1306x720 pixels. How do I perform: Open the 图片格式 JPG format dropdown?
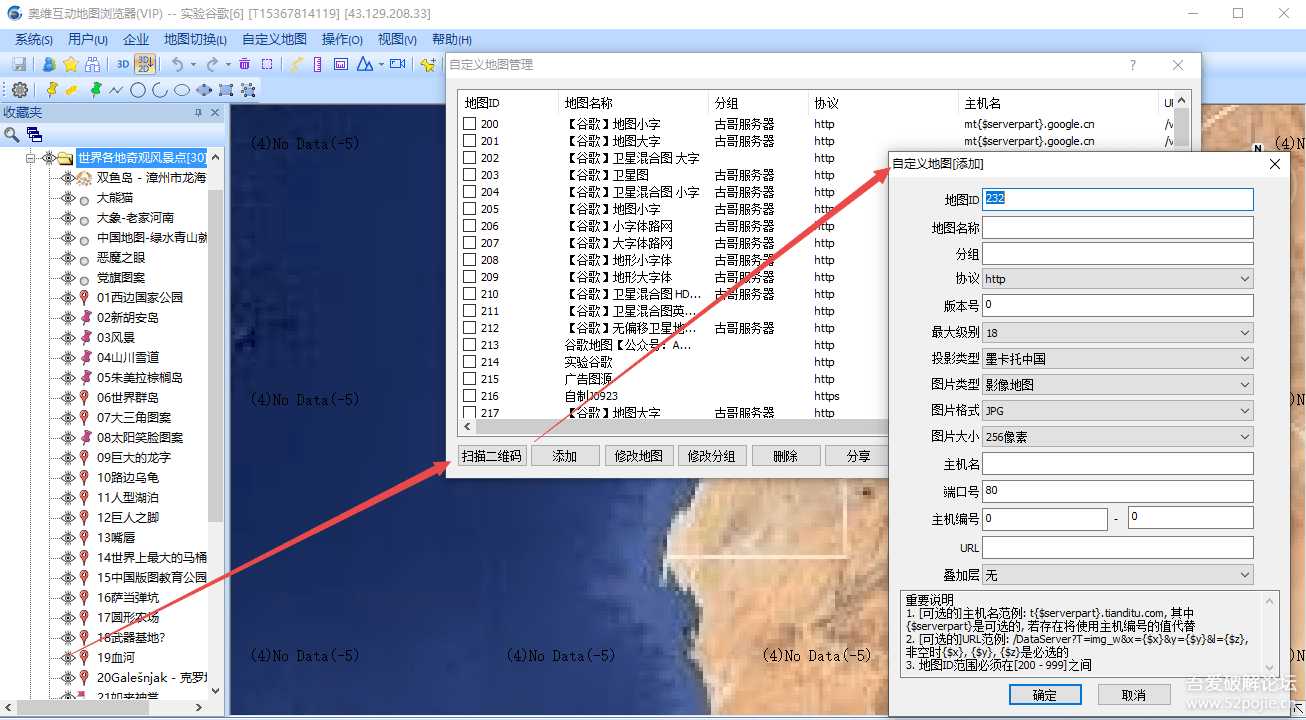point(1244,411)
